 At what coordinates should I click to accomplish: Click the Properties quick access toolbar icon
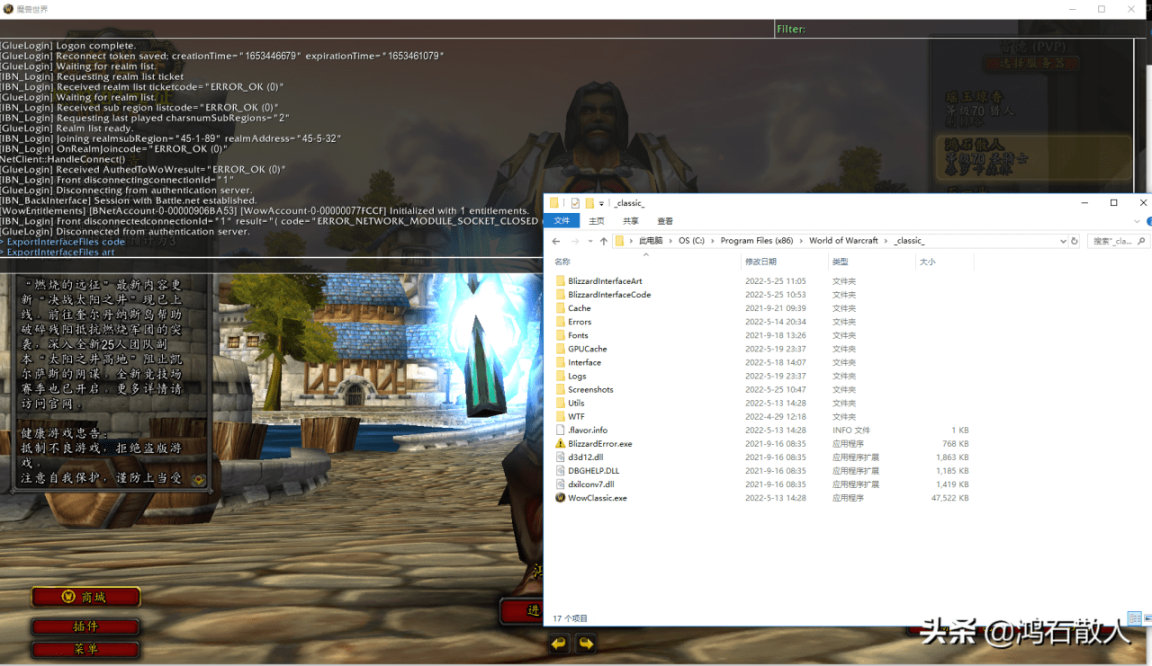(x=575, y=203)
